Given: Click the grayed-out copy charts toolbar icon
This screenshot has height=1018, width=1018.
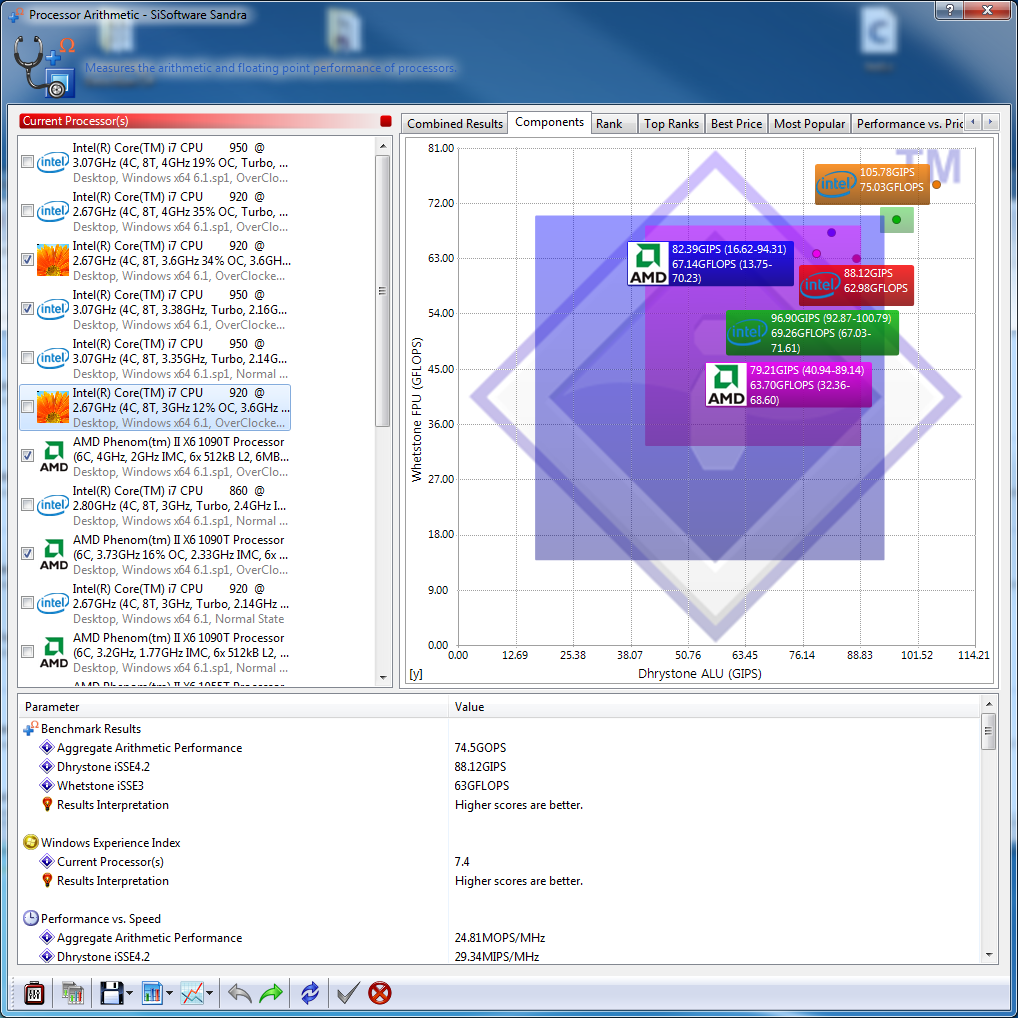Looking at the screenshot, I should point(73,993).
